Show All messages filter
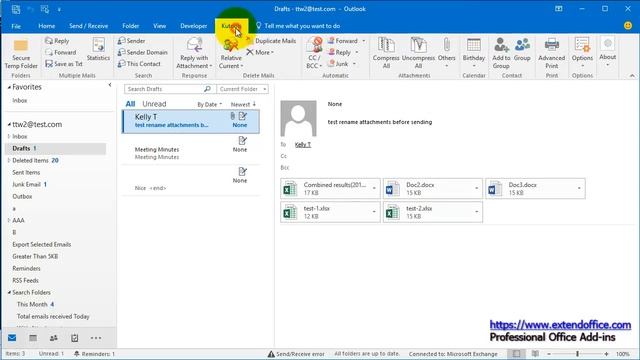Screen dimensions: 640x360 [x=130, y=104]
